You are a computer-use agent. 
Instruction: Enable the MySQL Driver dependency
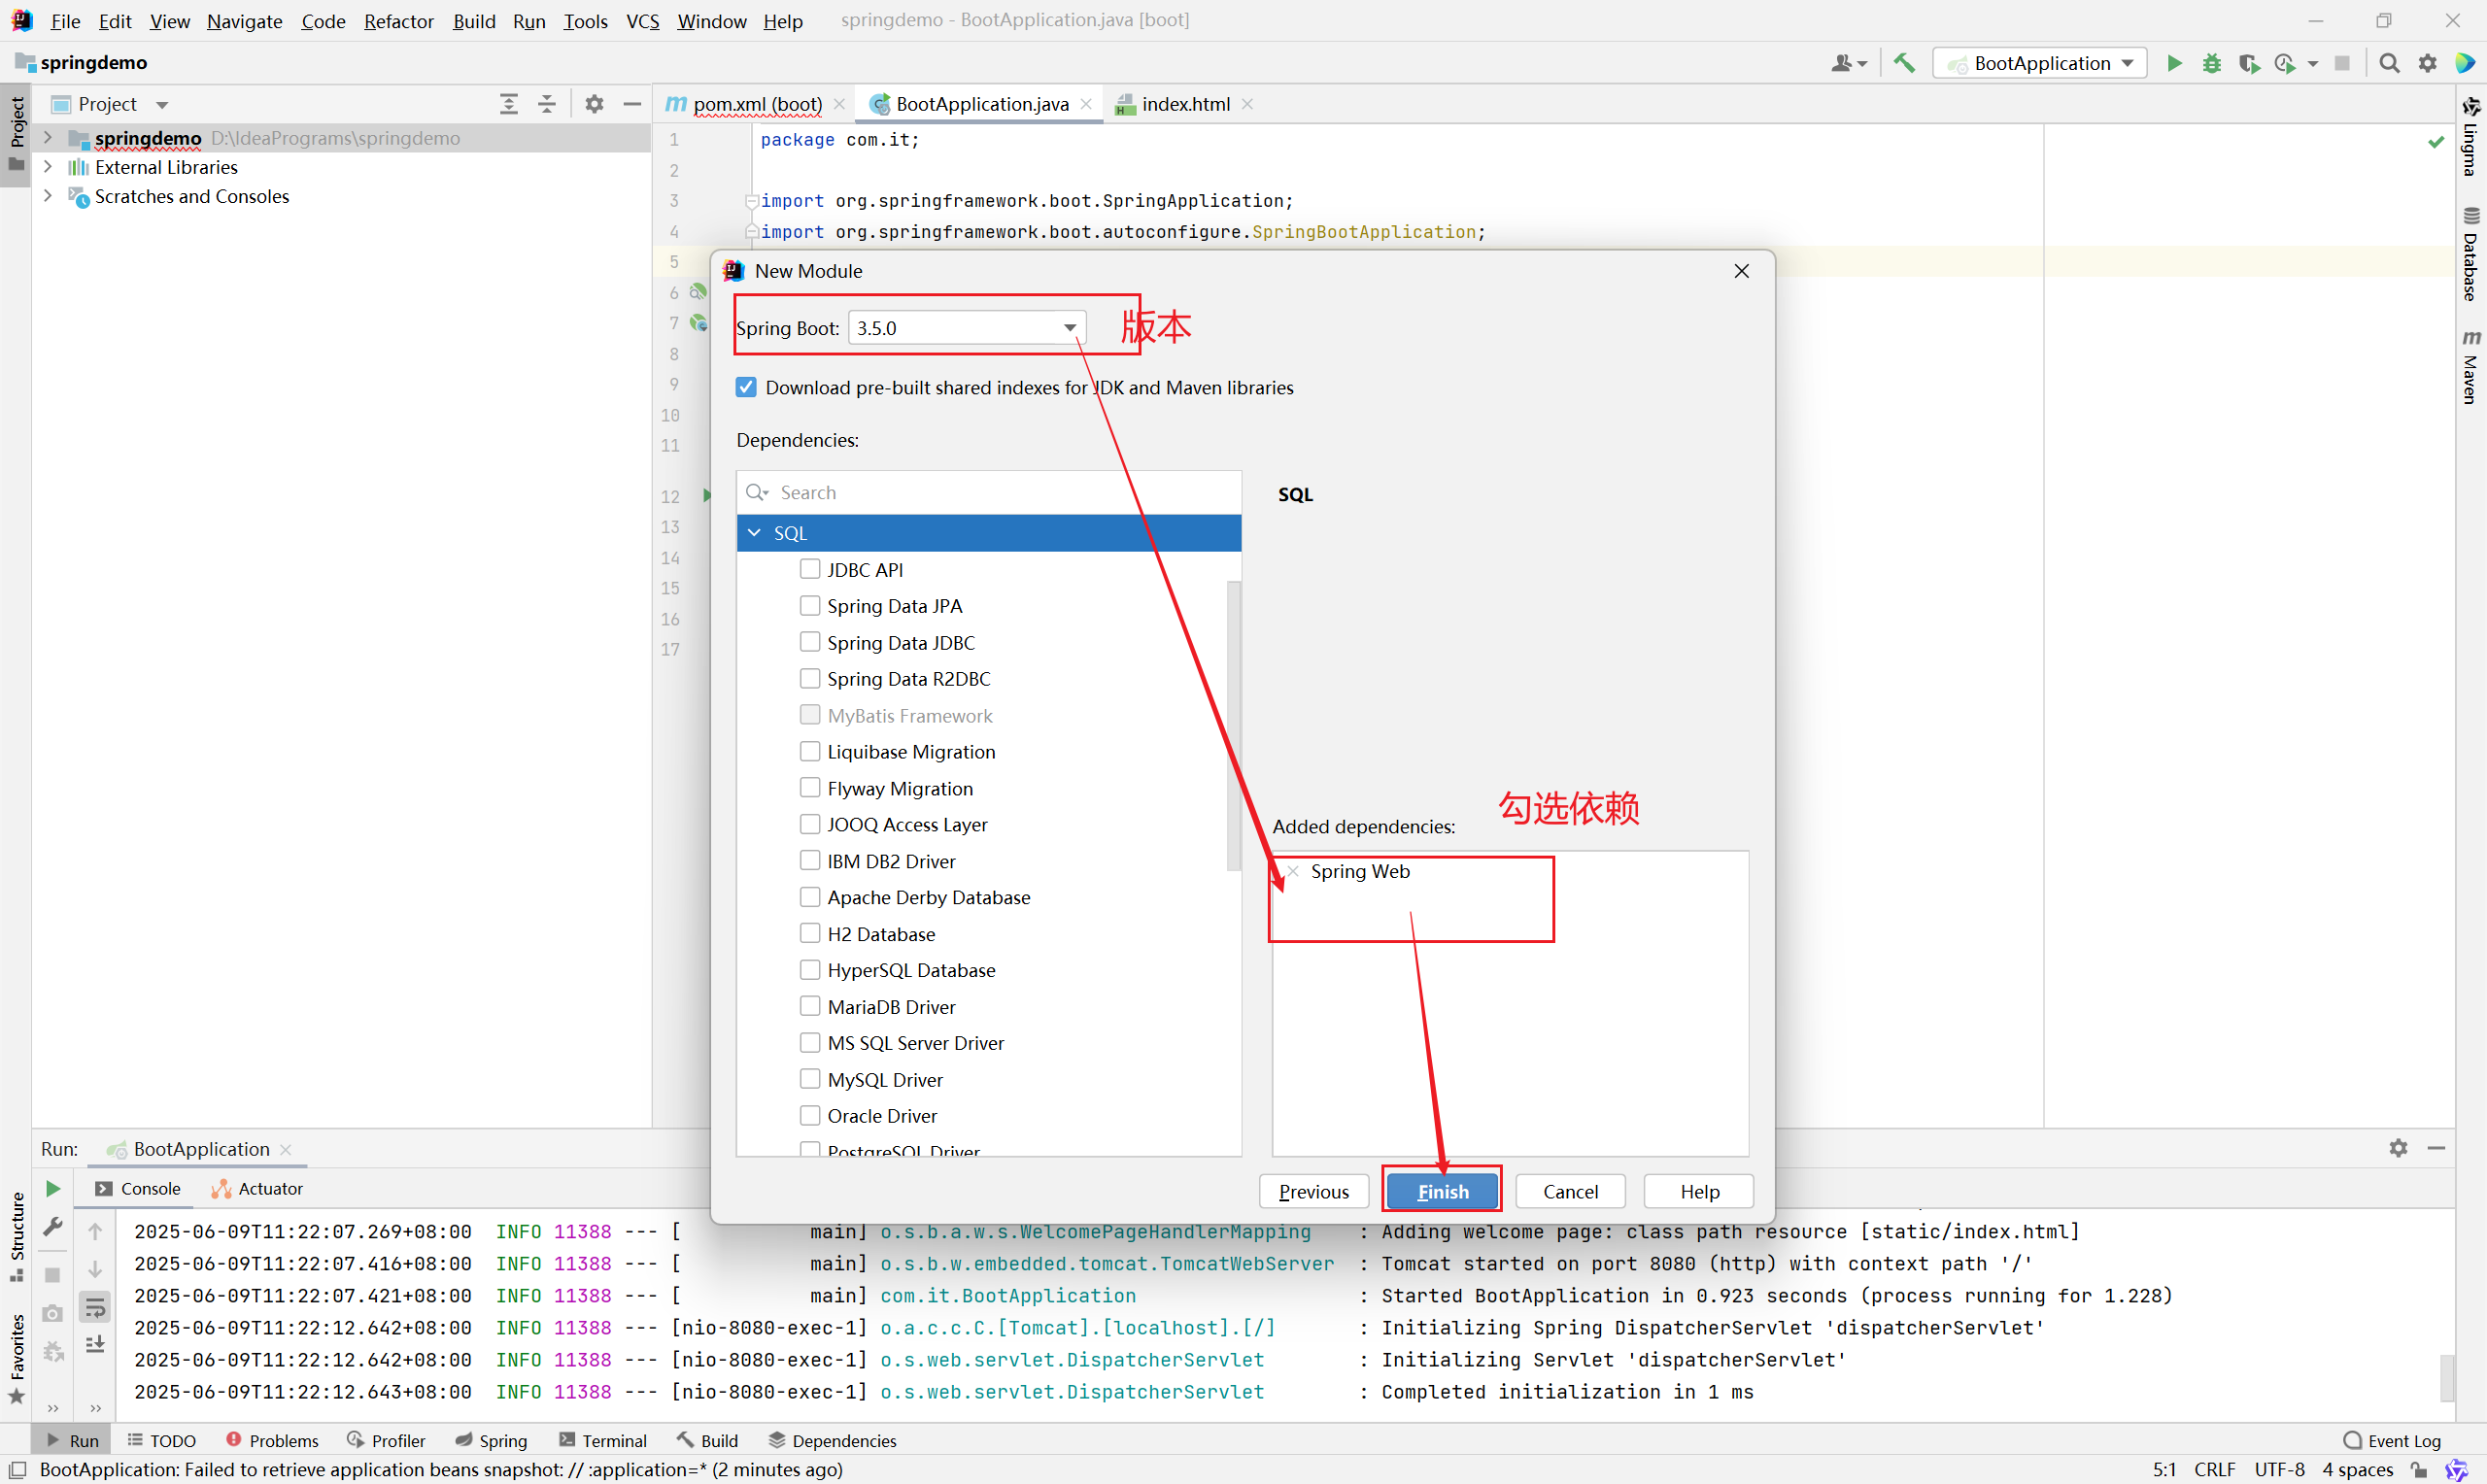pos(810,1079)
